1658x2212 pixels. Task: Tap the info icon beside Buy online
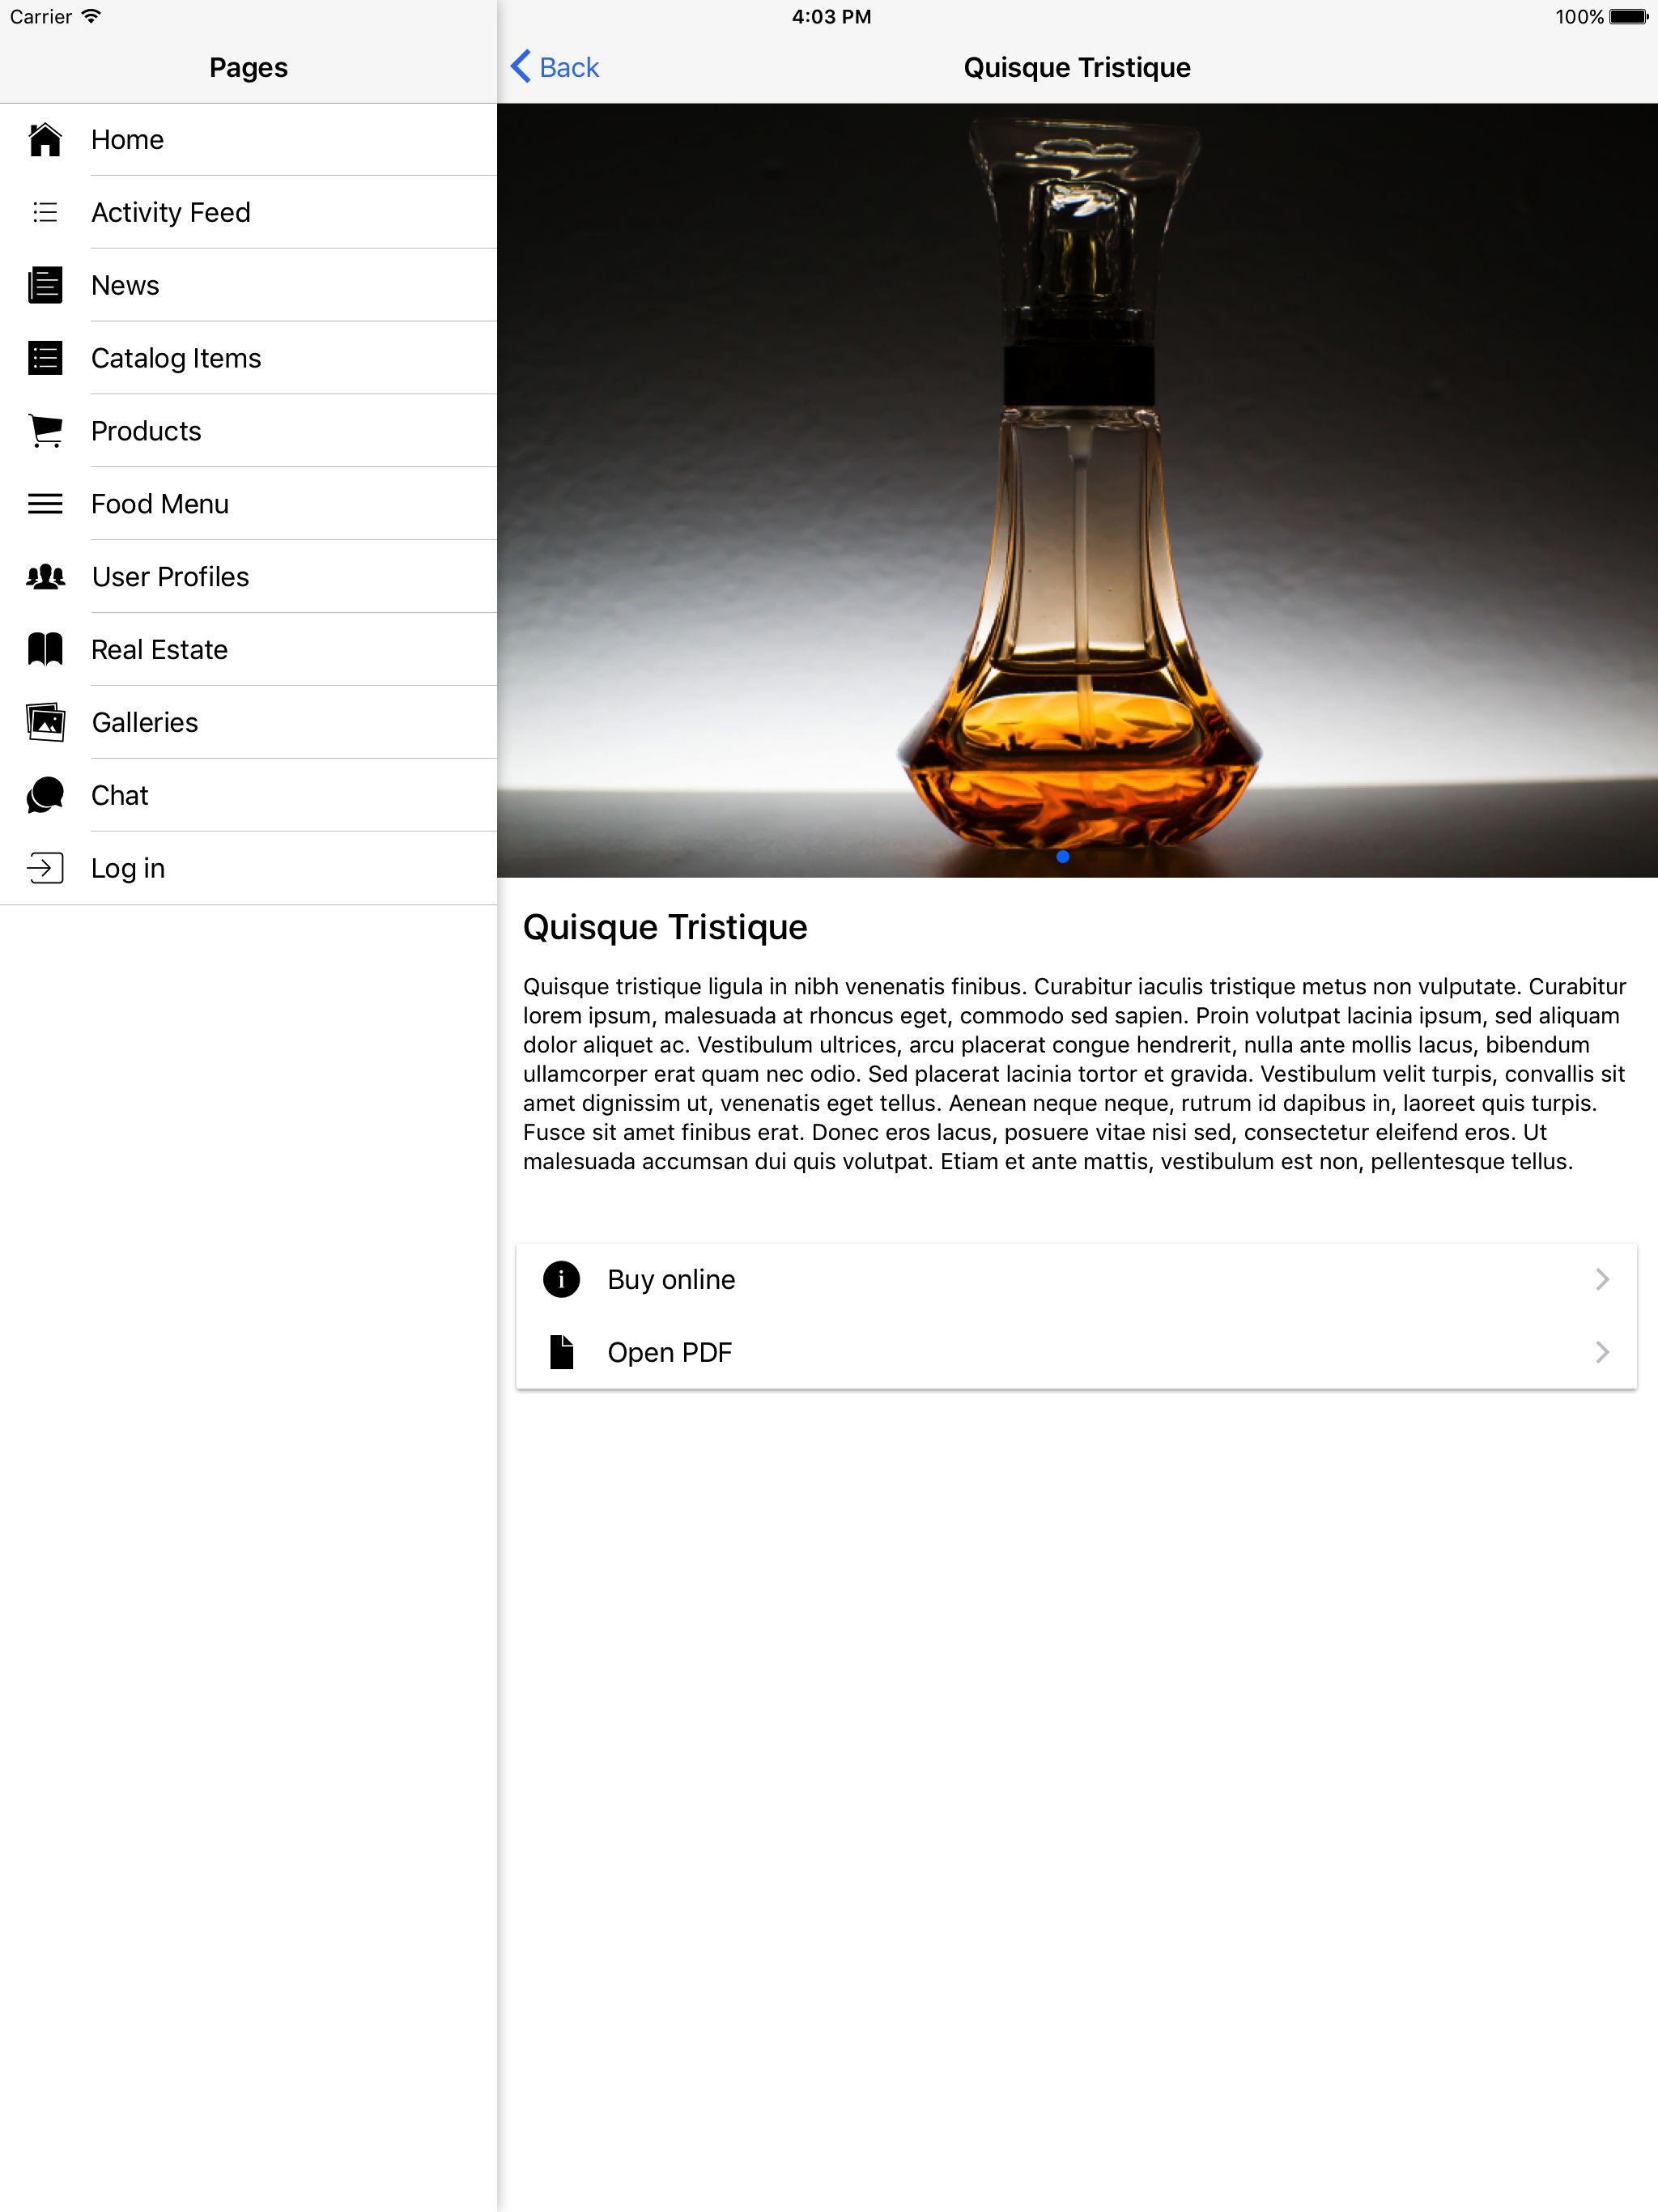click(x=561, y=1279)
